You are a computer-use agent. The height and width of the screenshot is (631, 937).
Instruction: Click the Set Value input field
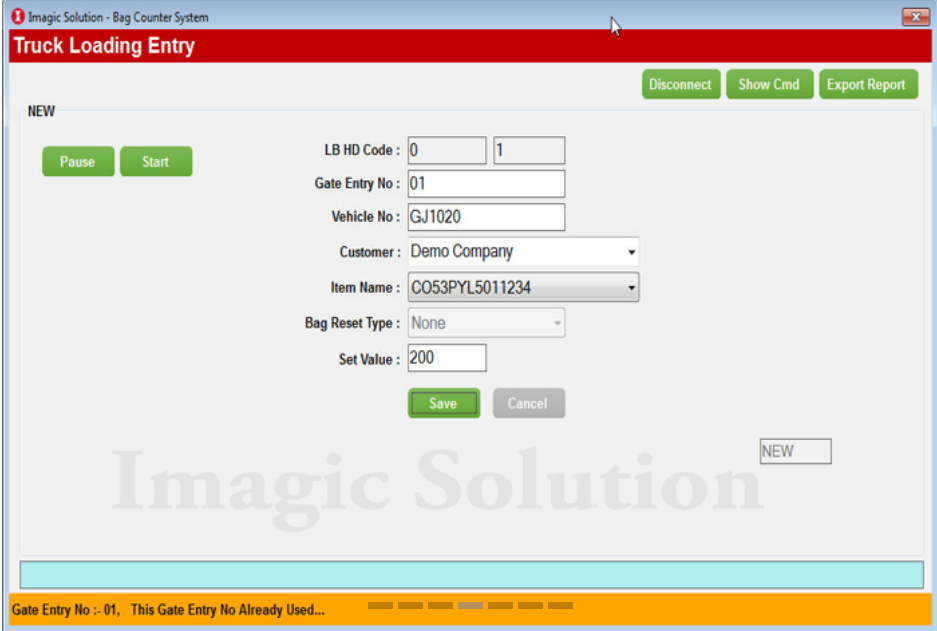(447, 358)
